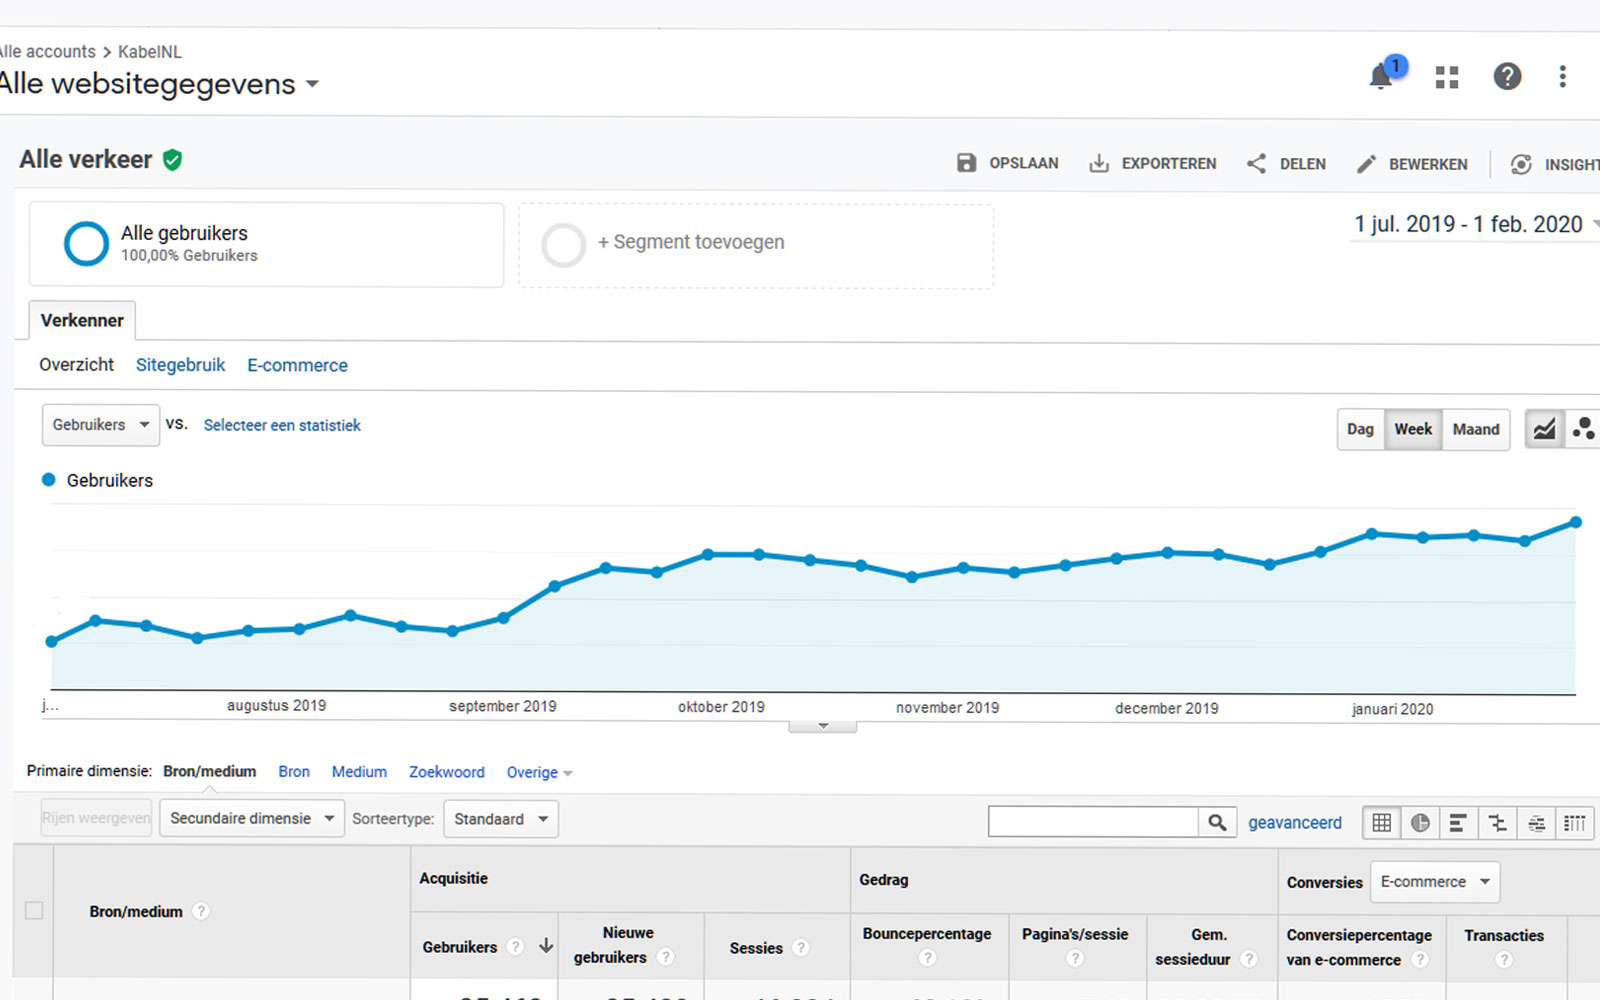Switch chart granularity to Week
This screenshot has width=1600, height=1000.
coord(1413,429)
